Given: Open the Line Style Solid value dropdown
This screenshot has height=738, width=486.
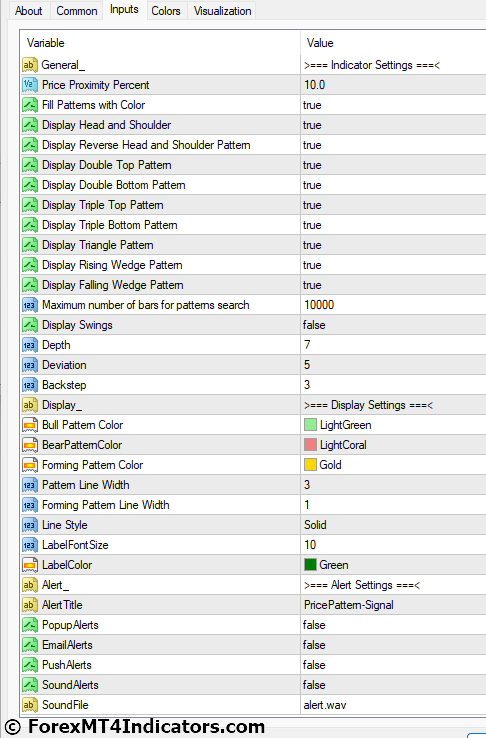Looking at the screenshot, I should (393, 525).
